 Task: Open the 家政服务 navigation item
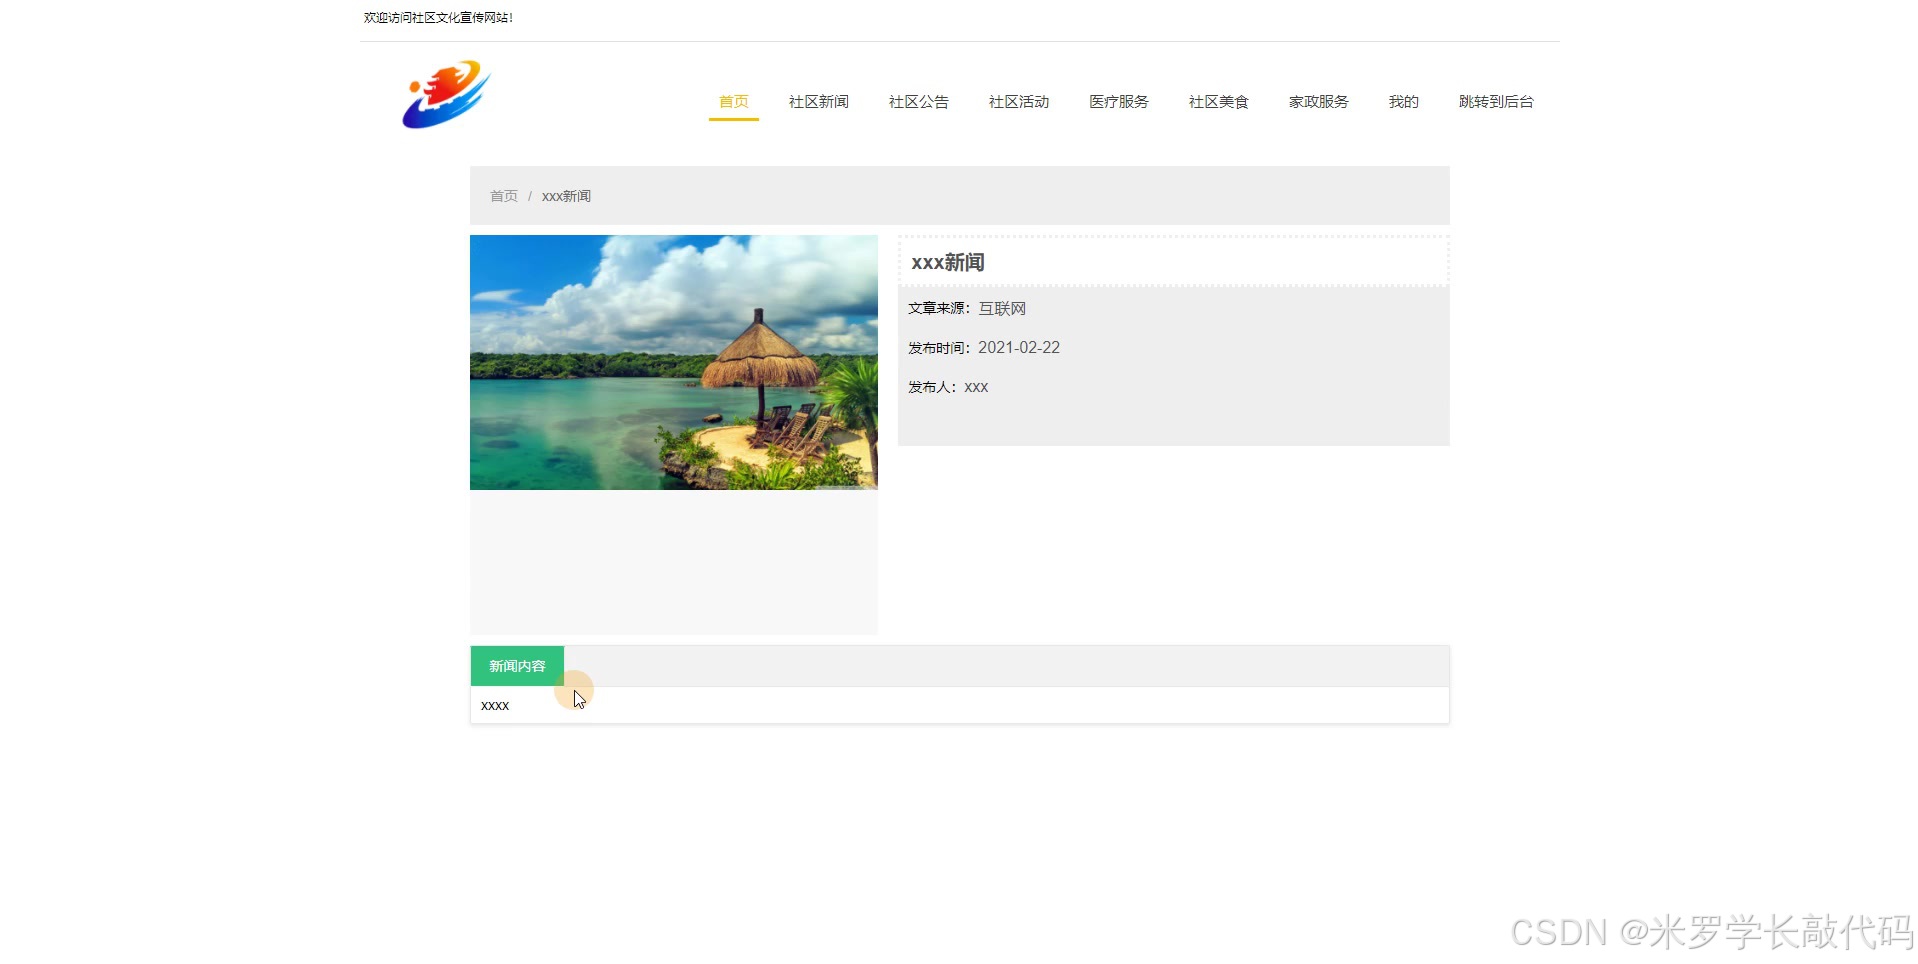tap(1318, 101)
